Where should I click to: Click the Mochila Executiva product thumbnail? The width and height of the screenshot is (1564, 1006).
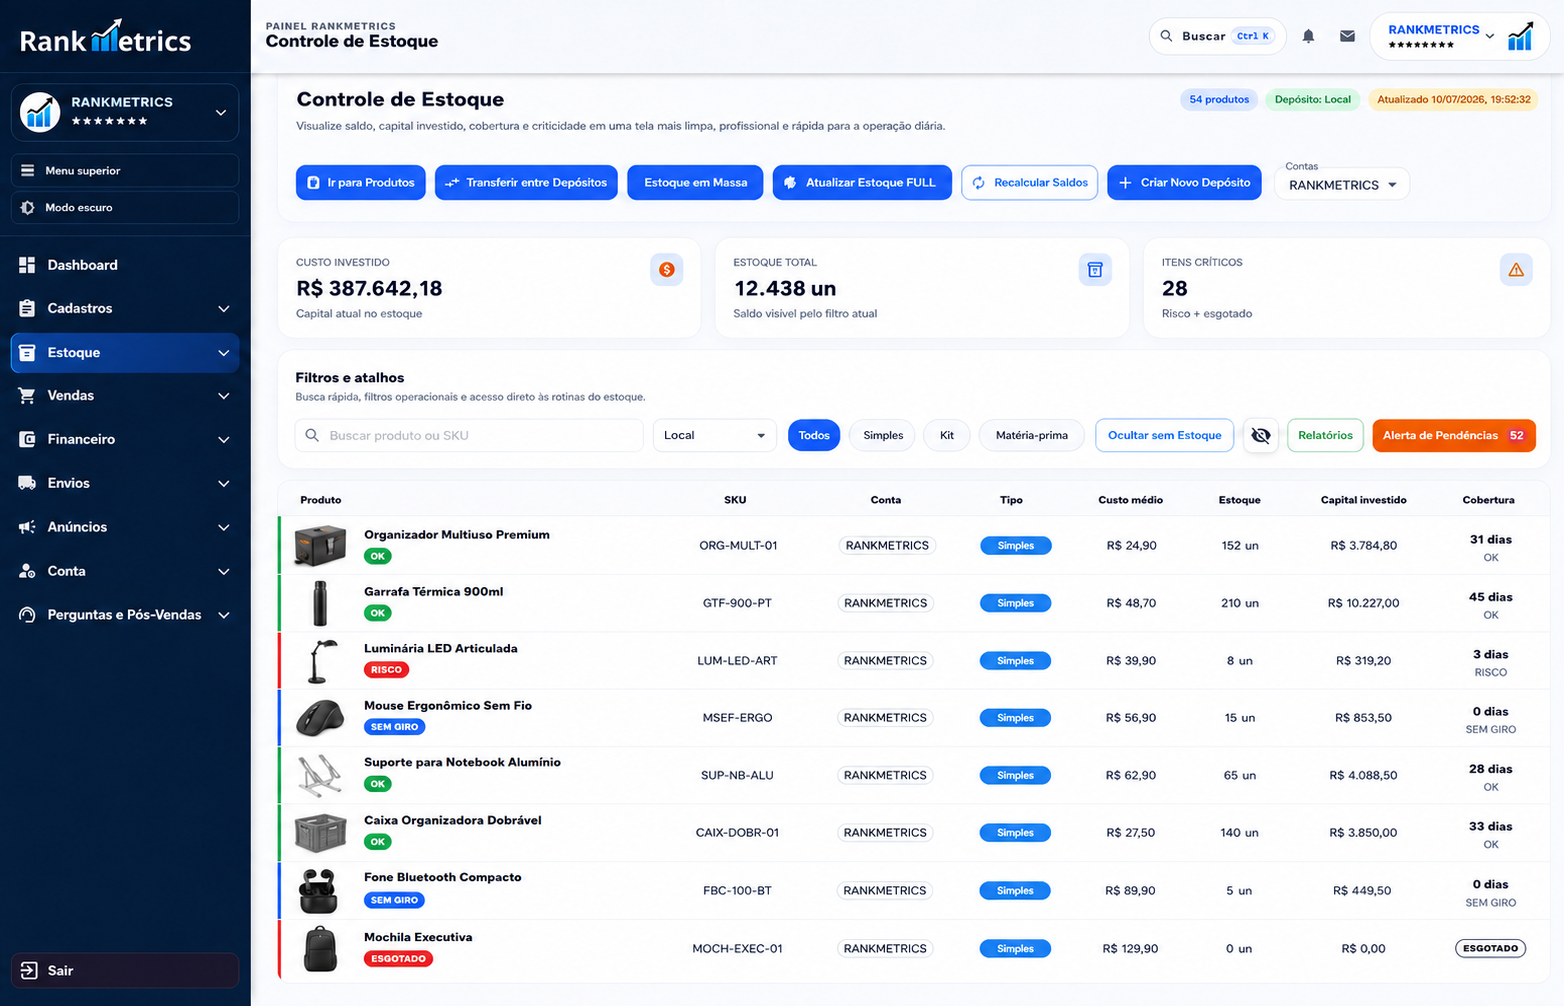[320, 948]
